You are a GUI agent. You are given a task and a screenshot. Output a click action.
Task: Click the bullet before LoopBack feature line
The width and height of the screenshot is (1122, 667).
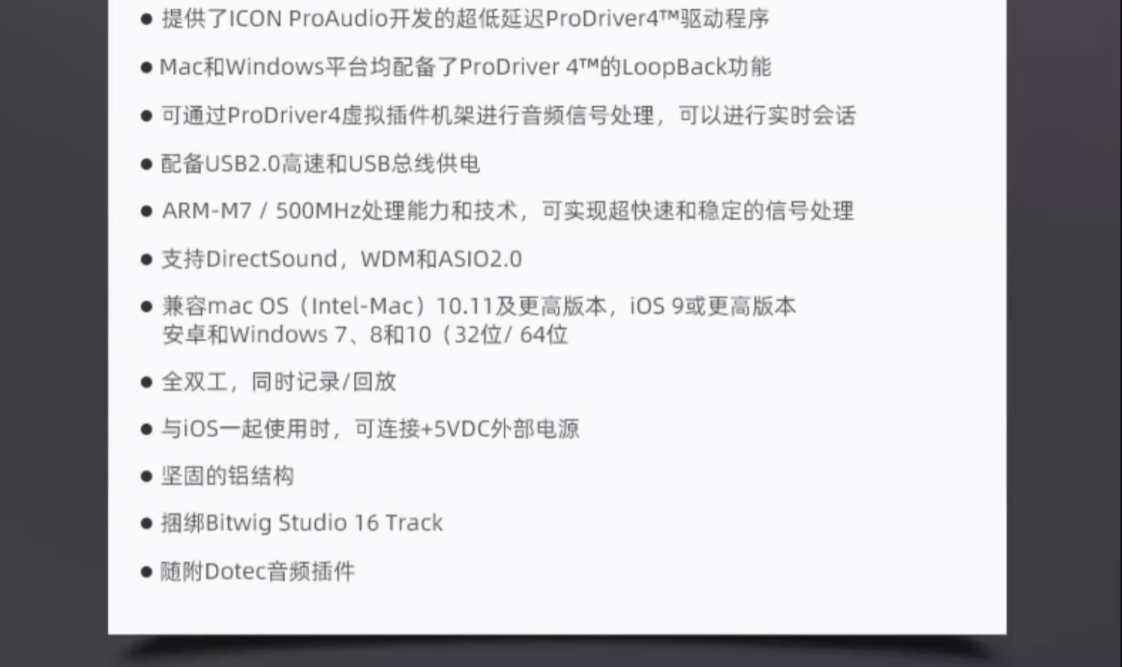(x=147, y=68)
